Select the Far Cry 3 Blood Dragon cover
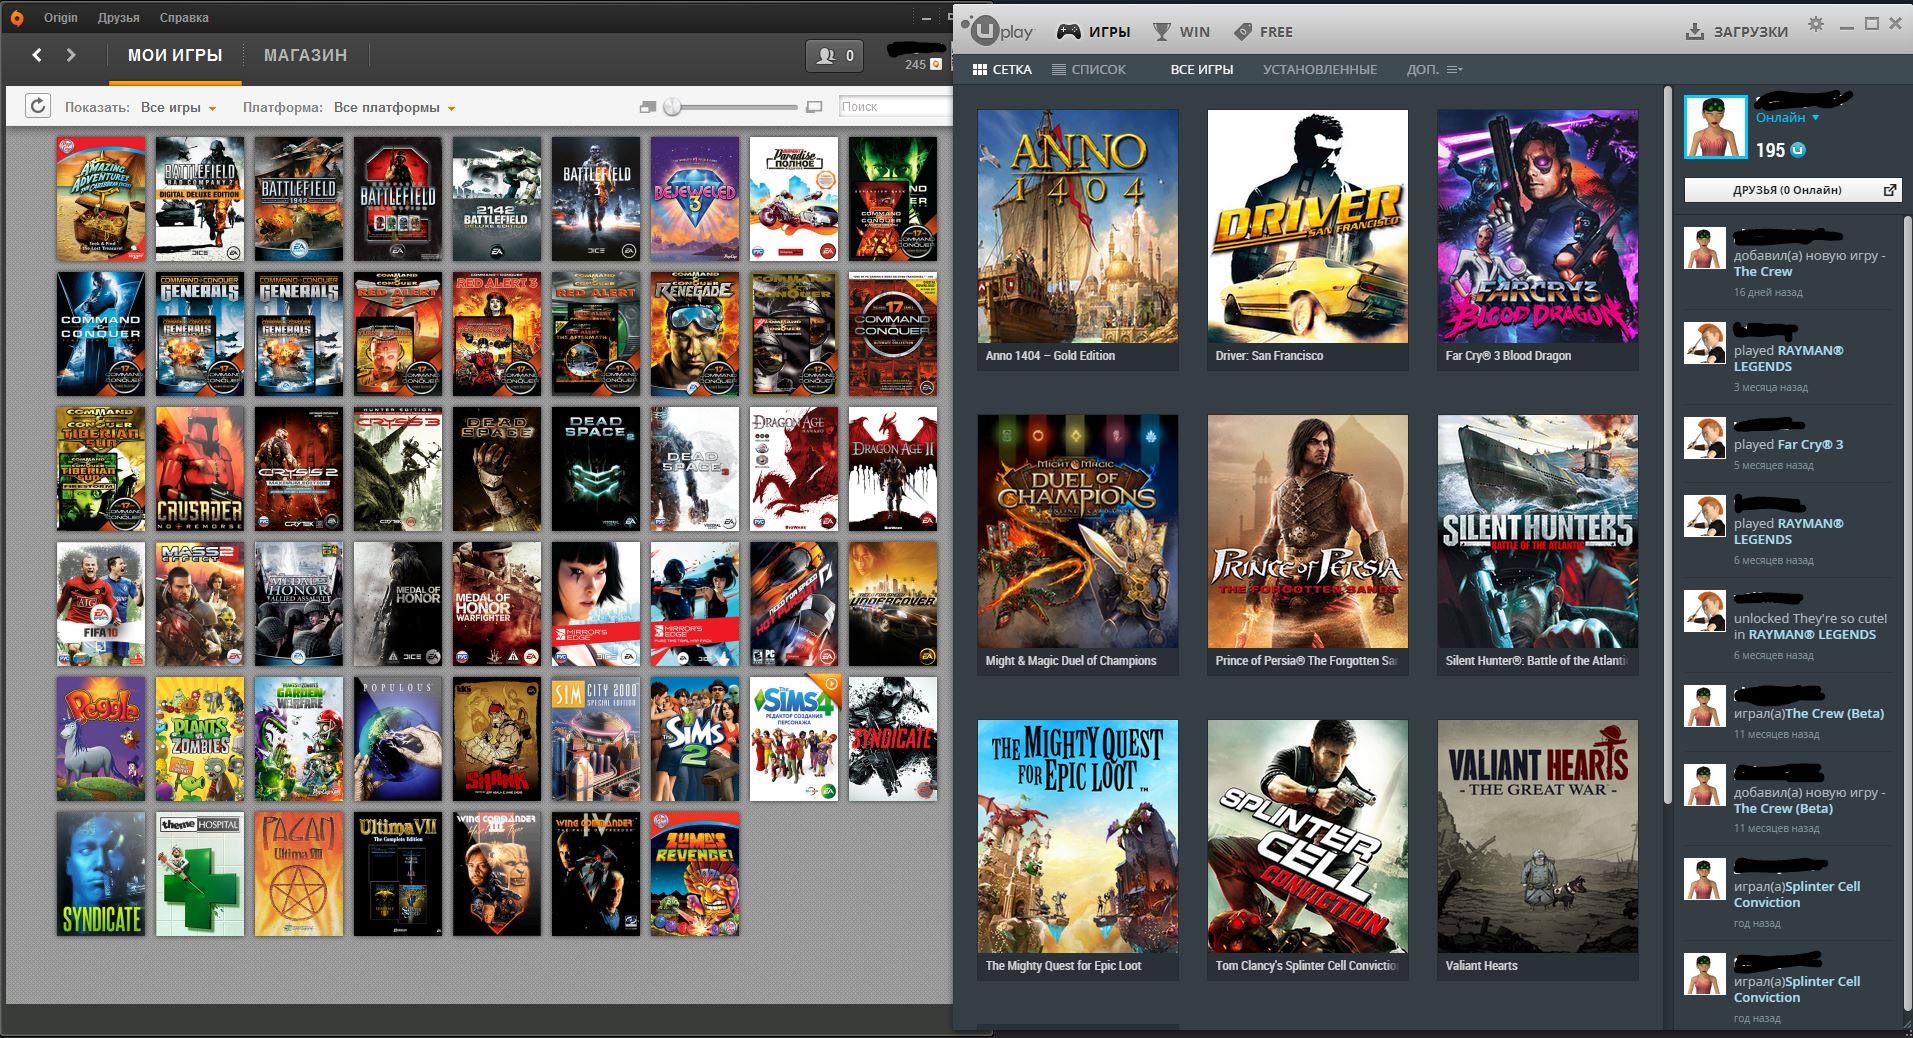 click(x=1538, y=226)
